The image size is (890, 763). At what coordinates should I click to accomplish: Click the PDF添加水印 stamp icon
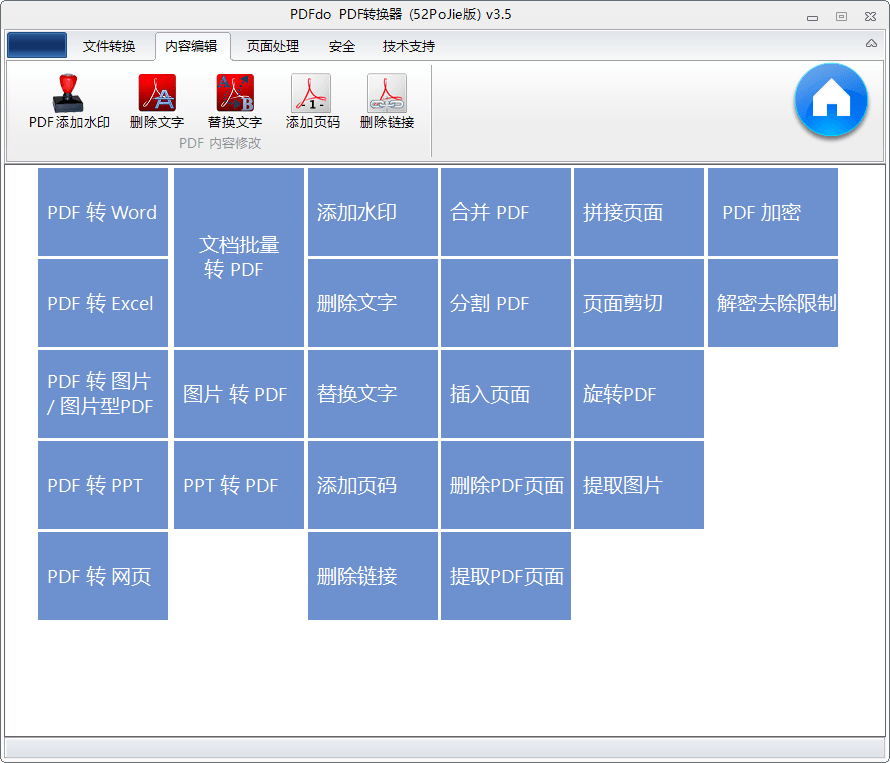tap(69, 94)
